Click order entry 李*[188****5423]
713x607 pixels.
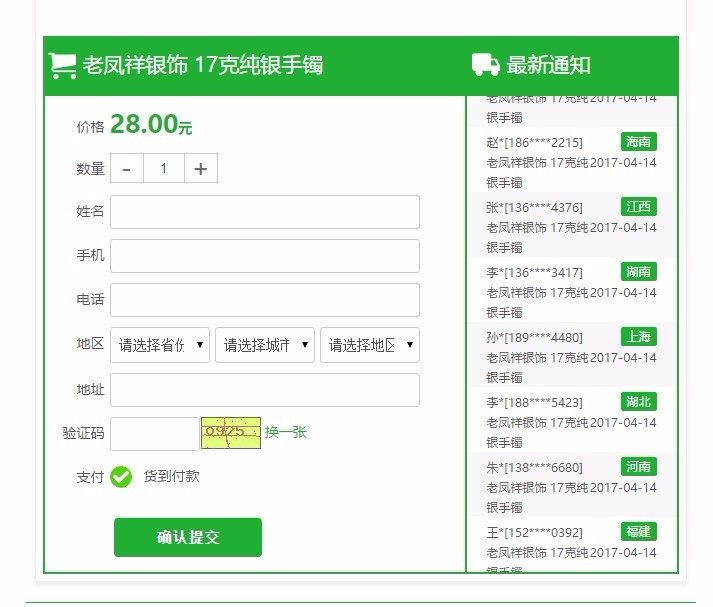[x=534, y=403]
